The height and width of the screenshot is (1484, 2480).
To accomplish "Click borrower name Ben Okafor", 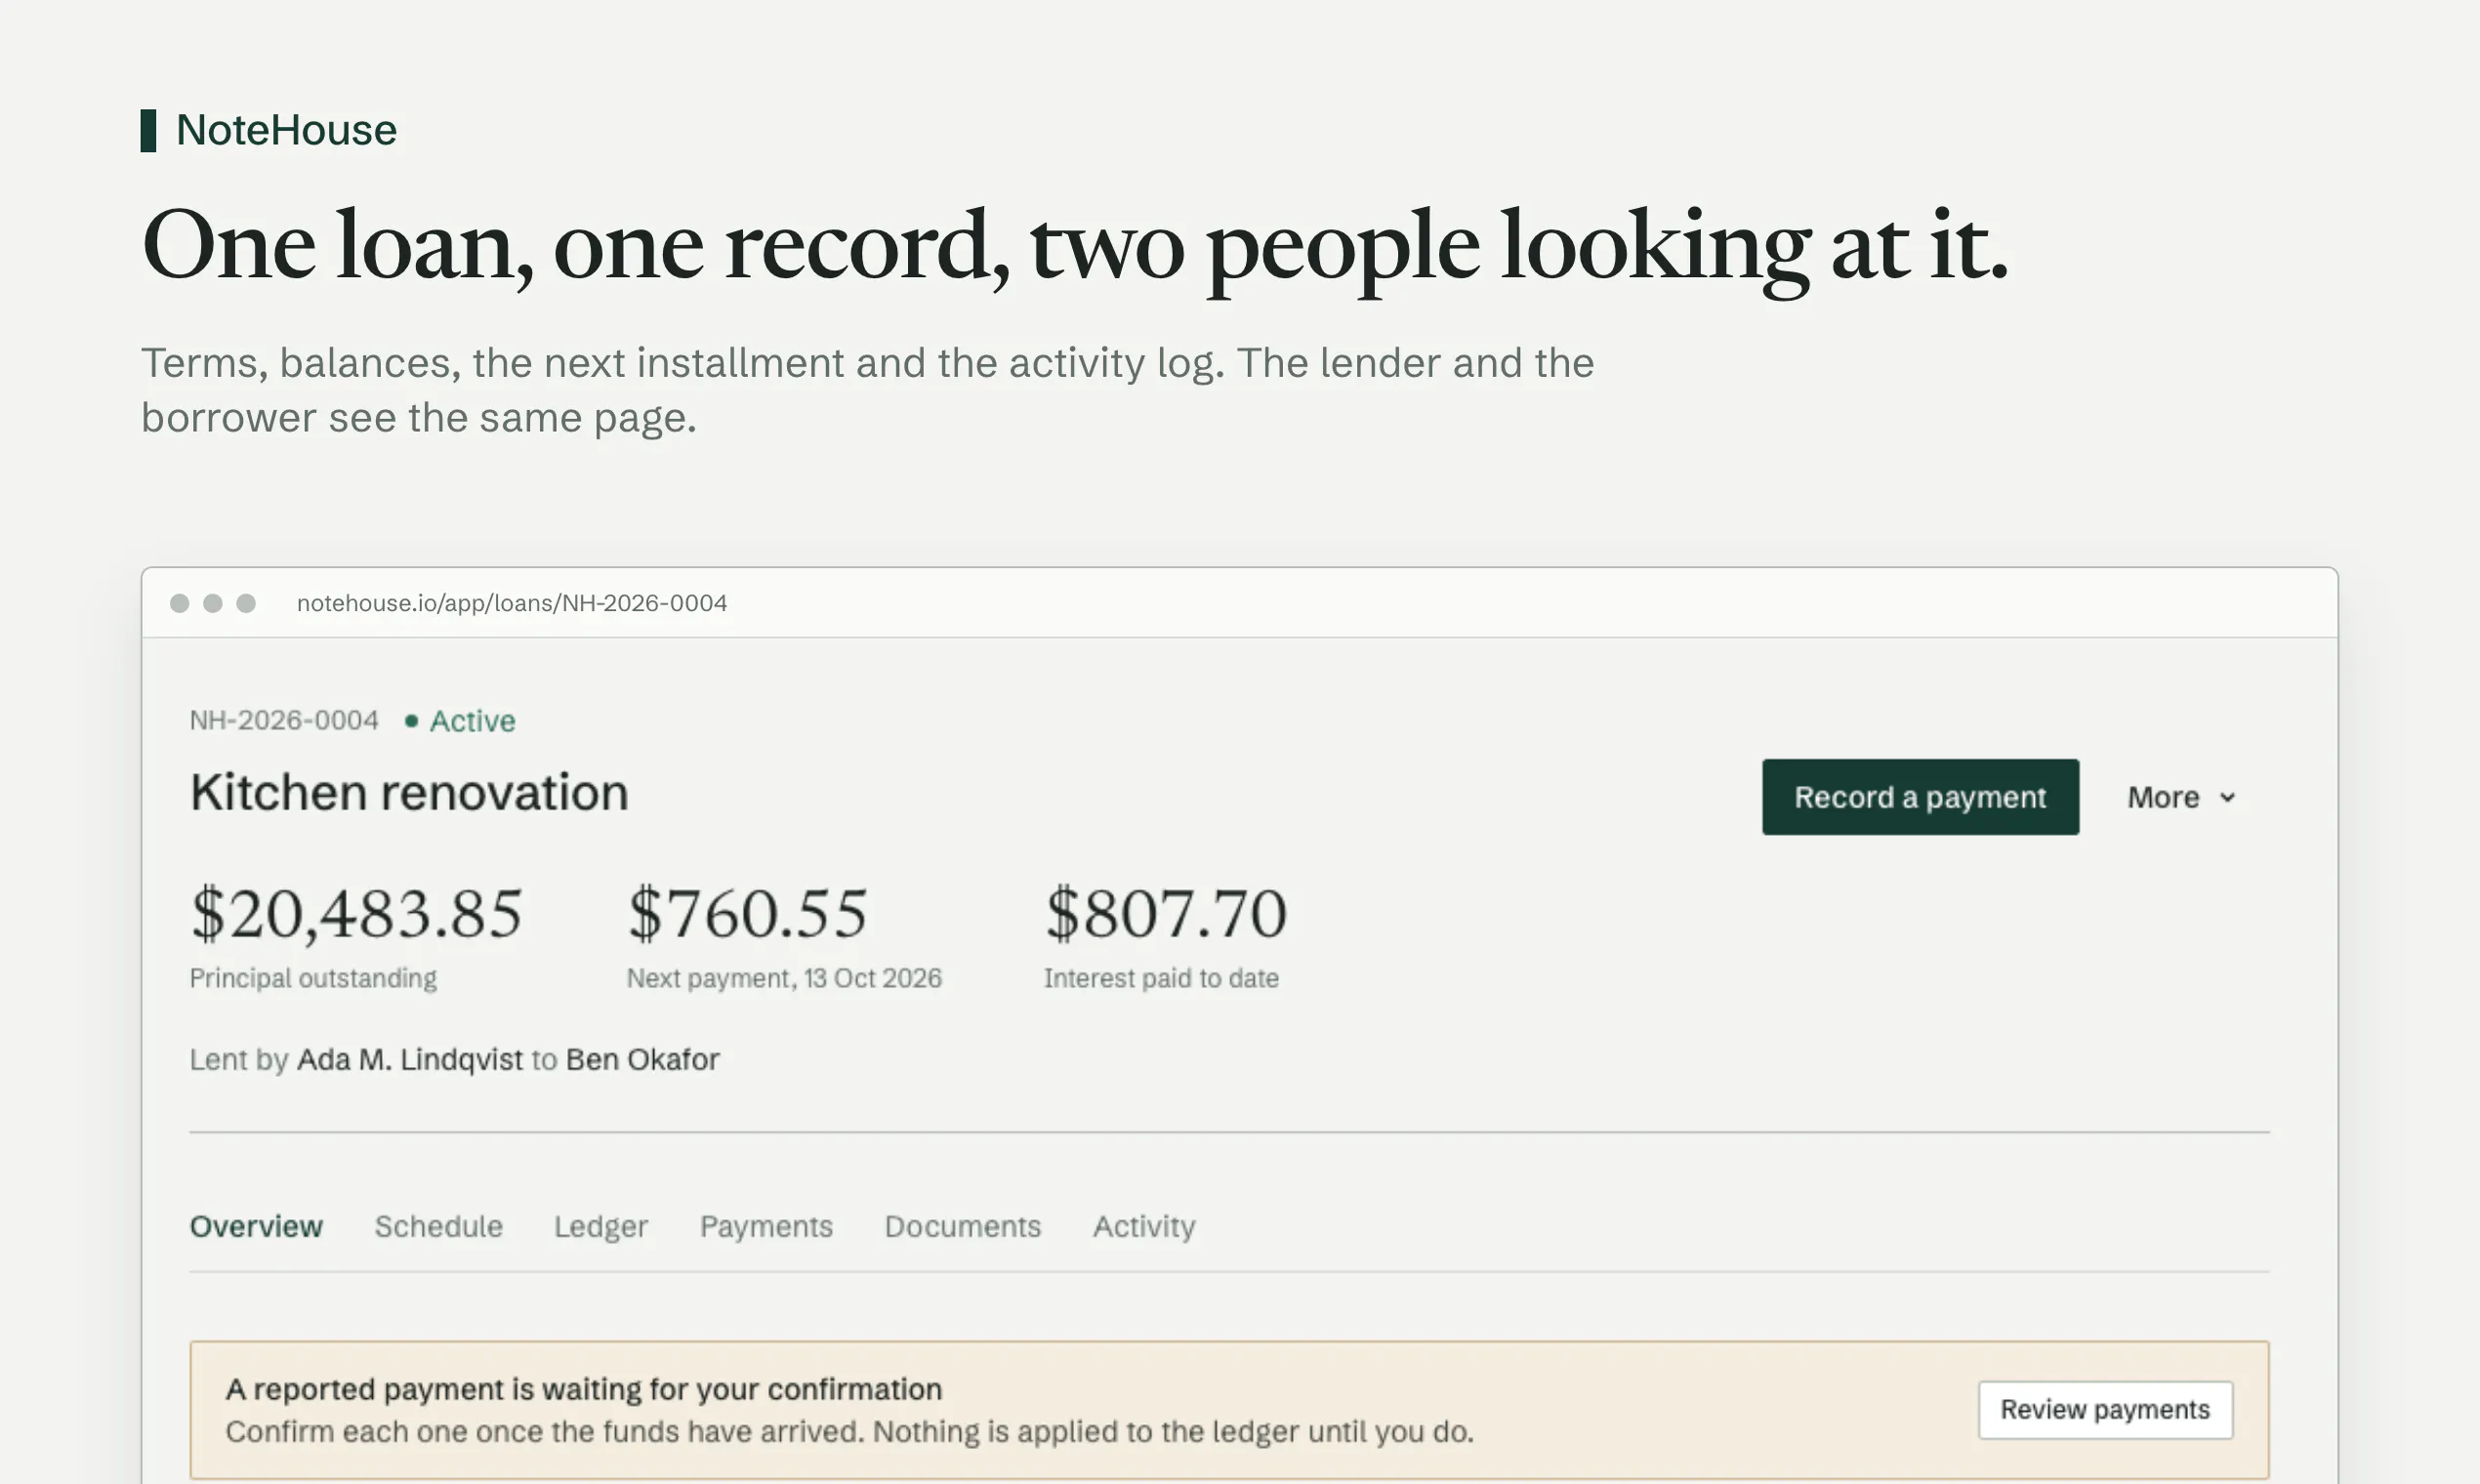I will pyautogui.click(x=643, y=1059).
